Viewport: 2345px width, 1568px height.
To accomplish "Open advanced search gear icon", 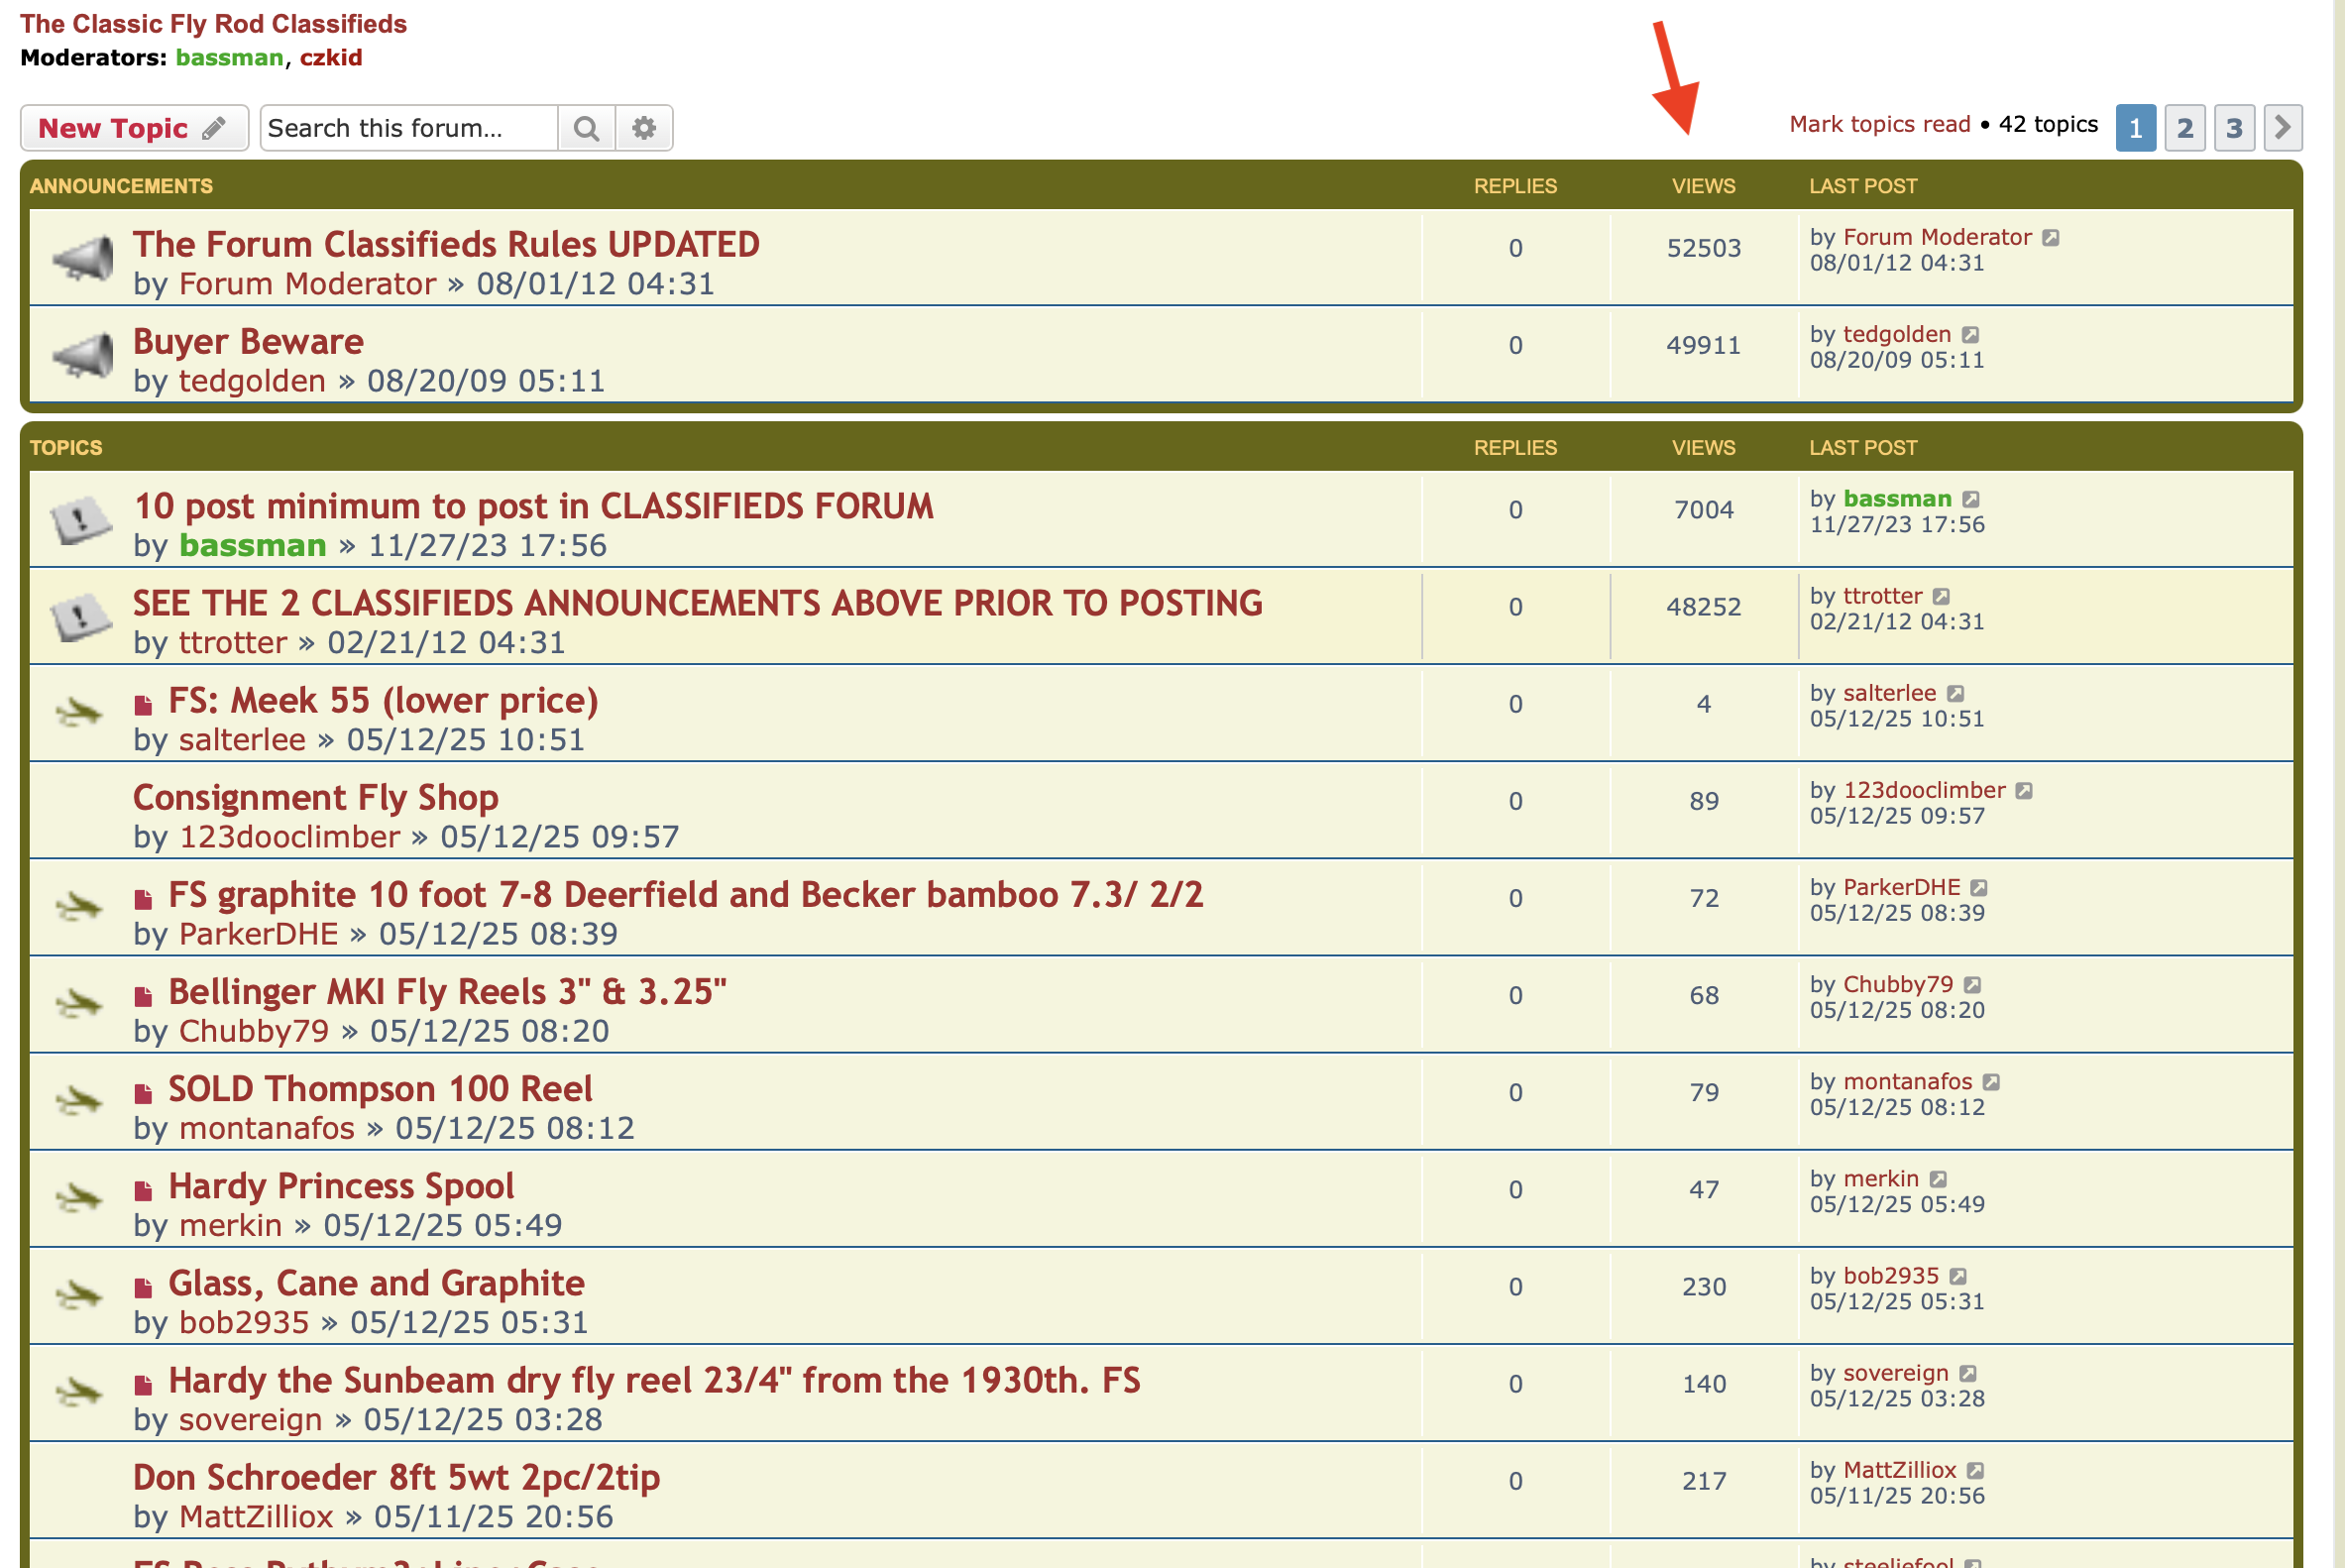I will 644,128.
